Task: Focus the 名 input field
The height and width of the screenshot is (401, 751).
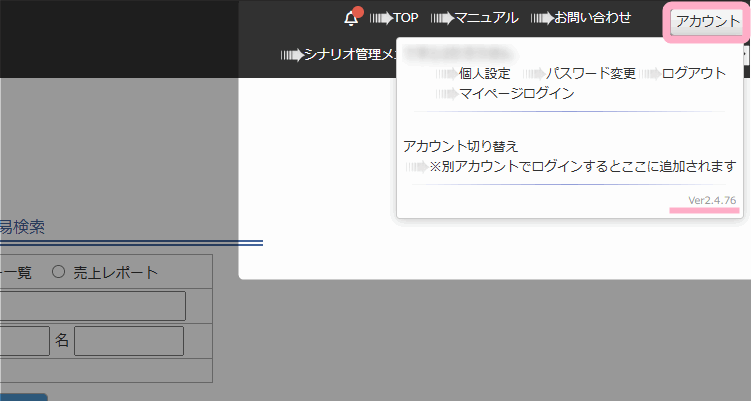Action: [128, 340]
